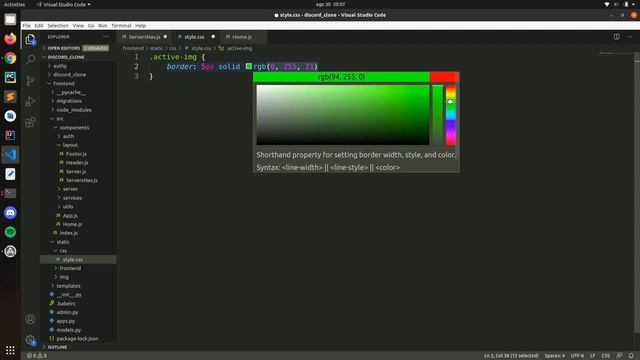Collapse the frontend folder
Image resolution: width=640 pixels, height=360 pixels.
tap(64, 83)
